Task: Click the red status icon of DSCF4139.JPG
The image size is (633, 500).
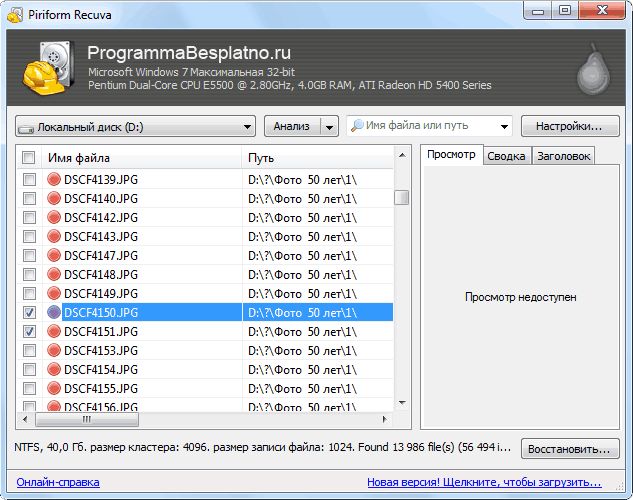Action: click(54, 179)
